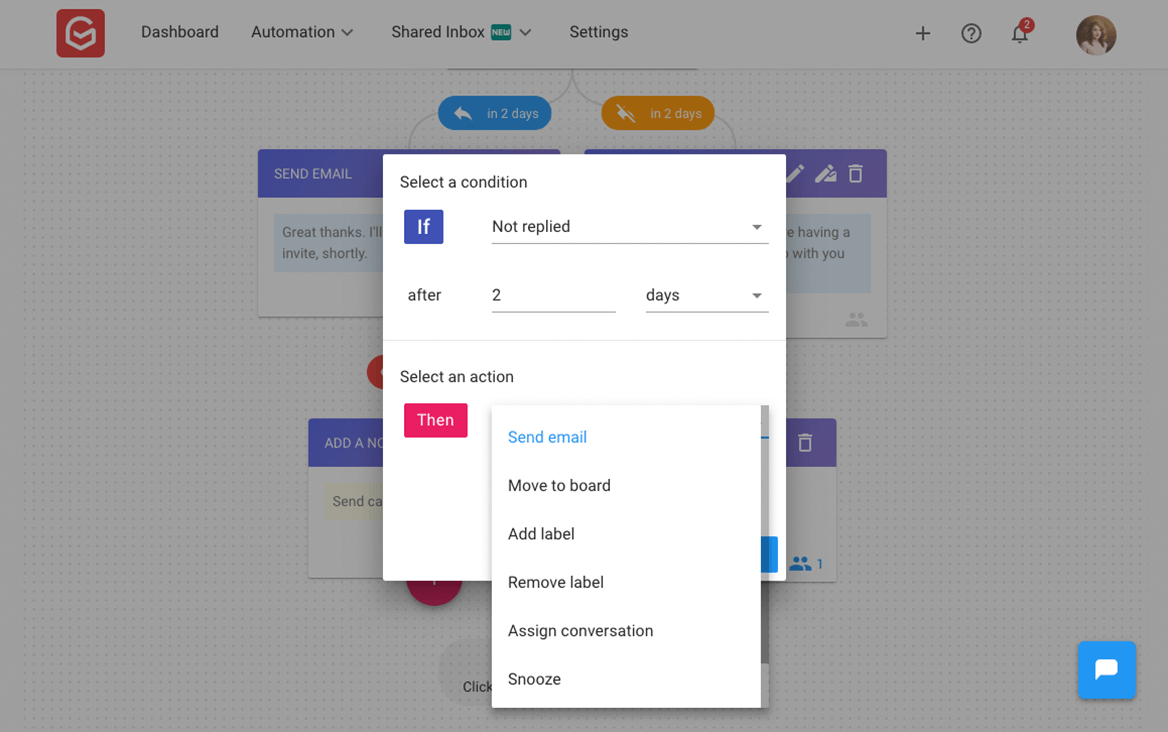The width and height of the screenshot is (1168, 732).
Task: Click the plus create icon
Action: [922, 34]
